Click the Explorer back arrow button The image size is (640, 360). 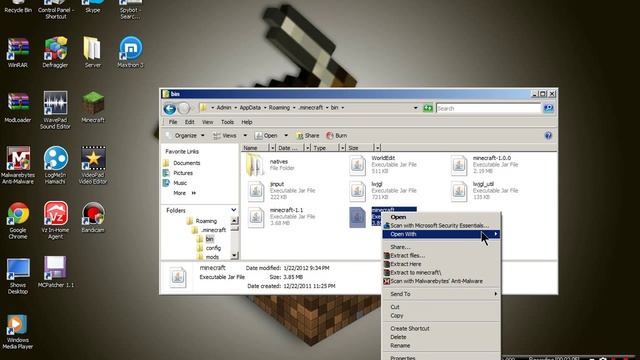pyautogui.click(x=170, y=108)
